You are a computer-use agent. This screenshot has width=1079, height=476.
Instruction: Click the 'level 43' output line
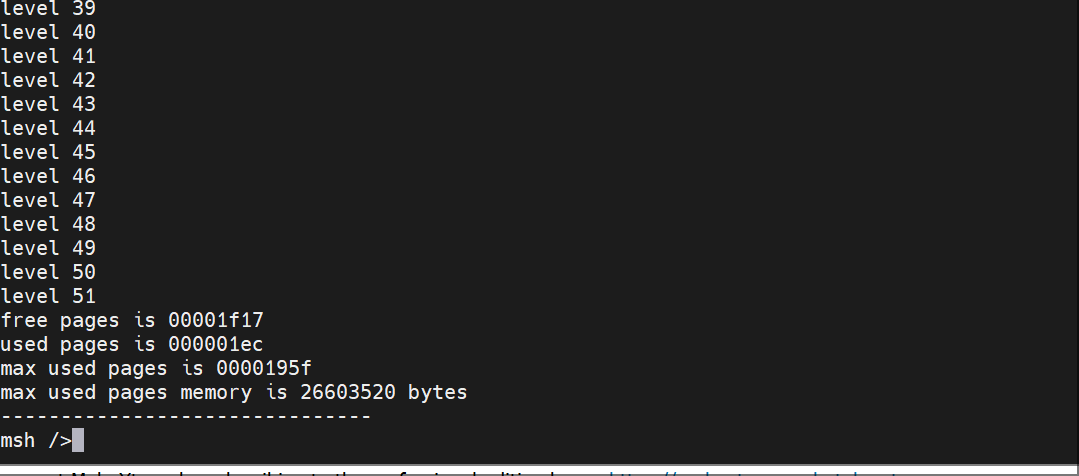(x=48, y=105)
